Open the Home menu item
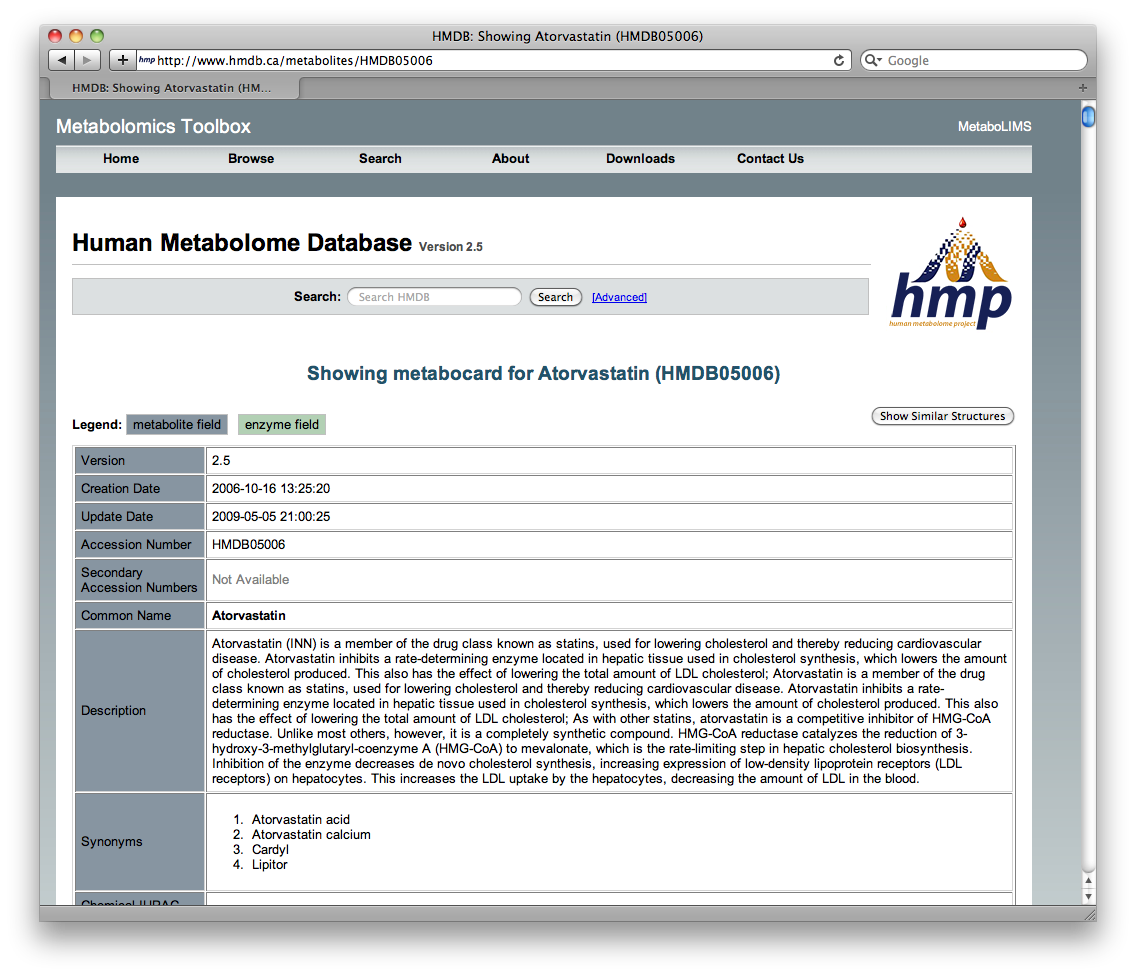 [121, 159]
